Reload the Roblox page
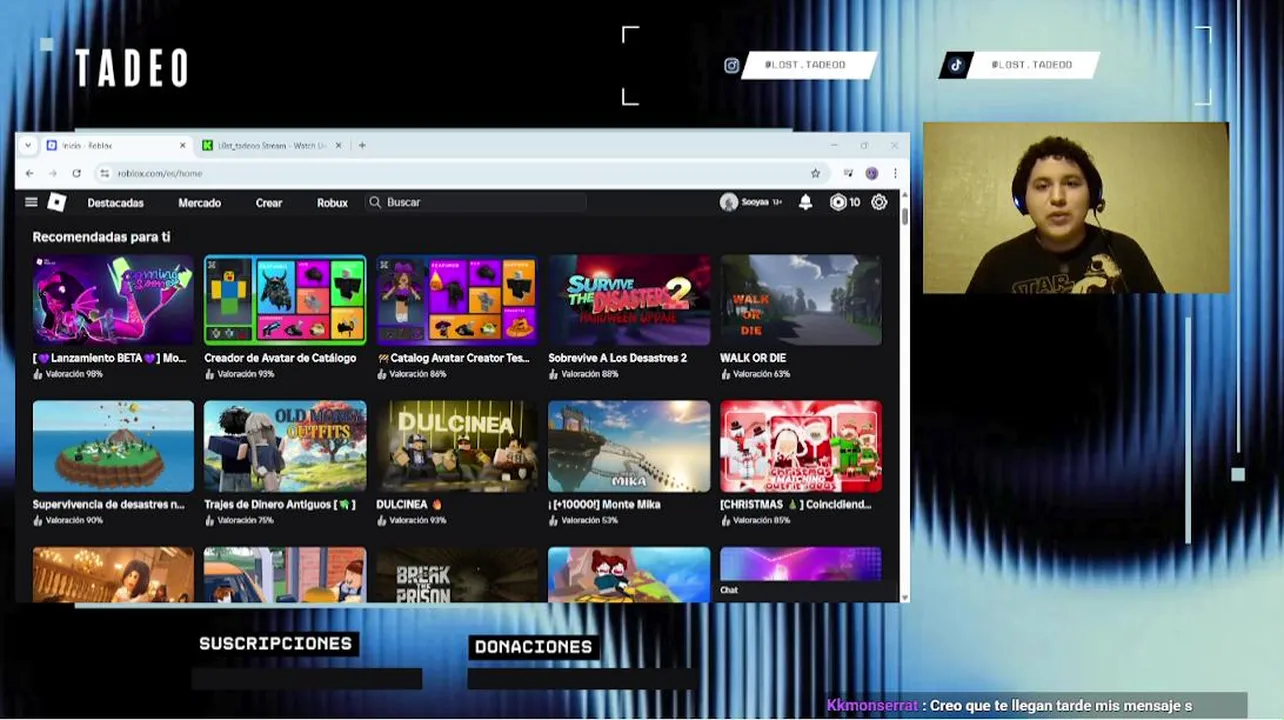Screen dimensions: 1284x720 (76, 173)
